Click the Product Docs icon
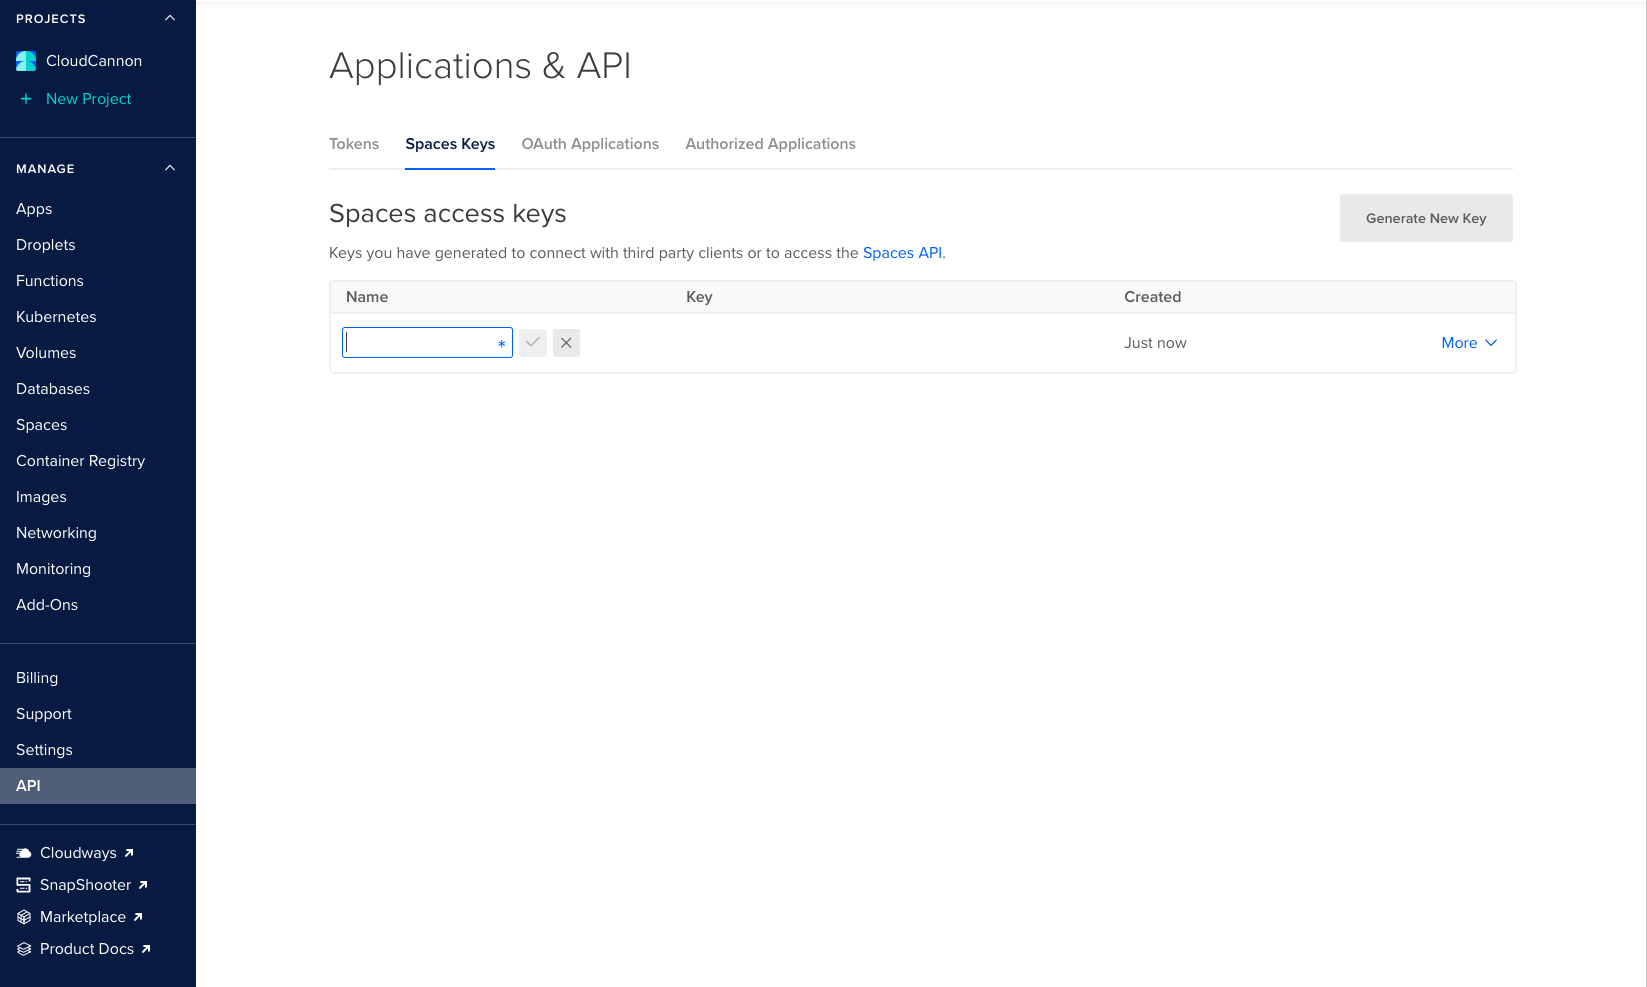1647x987 pixels. tap(22, 948)
